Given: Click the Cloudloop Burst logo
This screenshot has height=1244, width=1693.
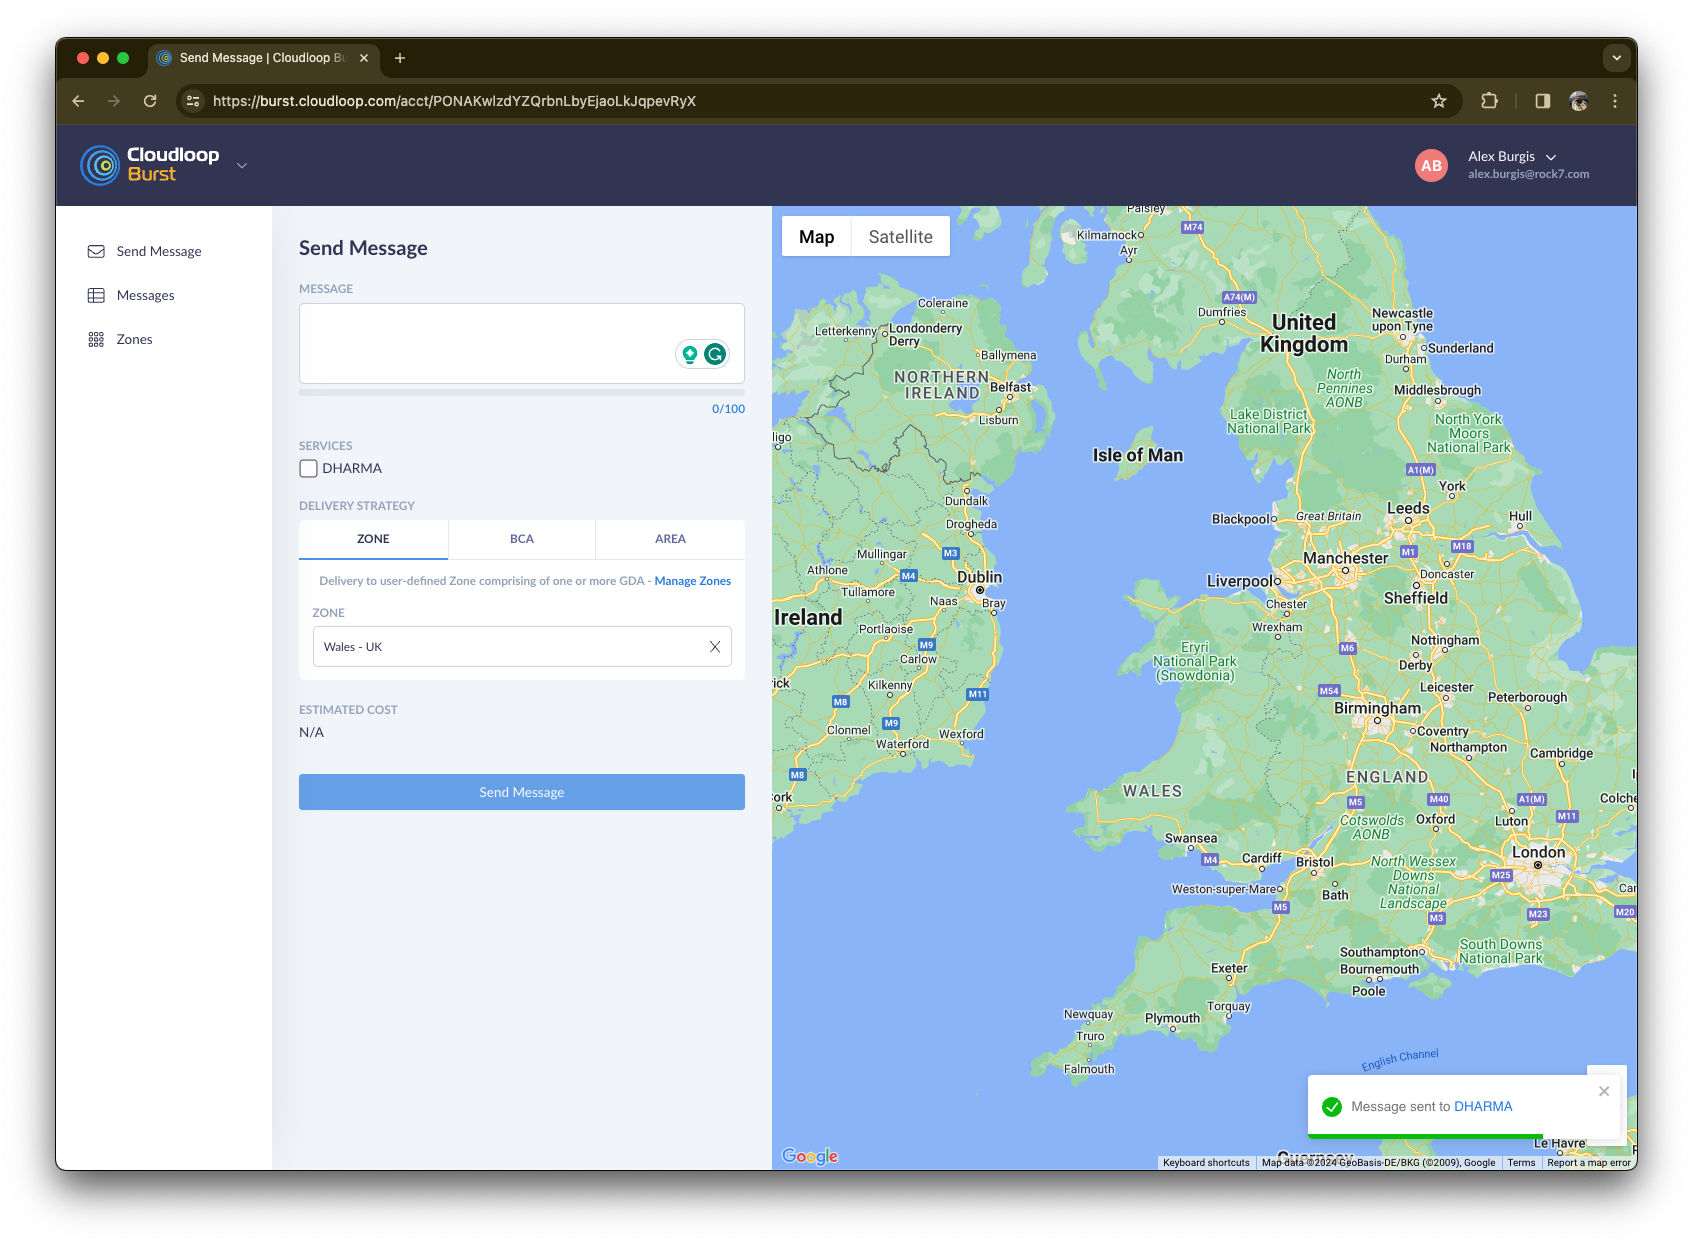Looking at the screenshot, I should [x=150, y=165].
